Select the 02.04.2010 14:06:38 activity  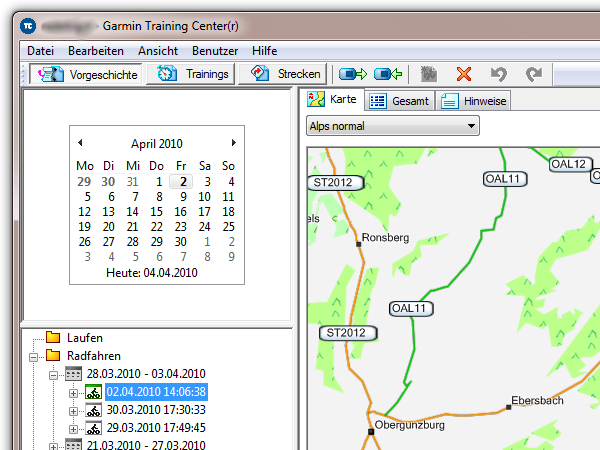click(156, 392)
